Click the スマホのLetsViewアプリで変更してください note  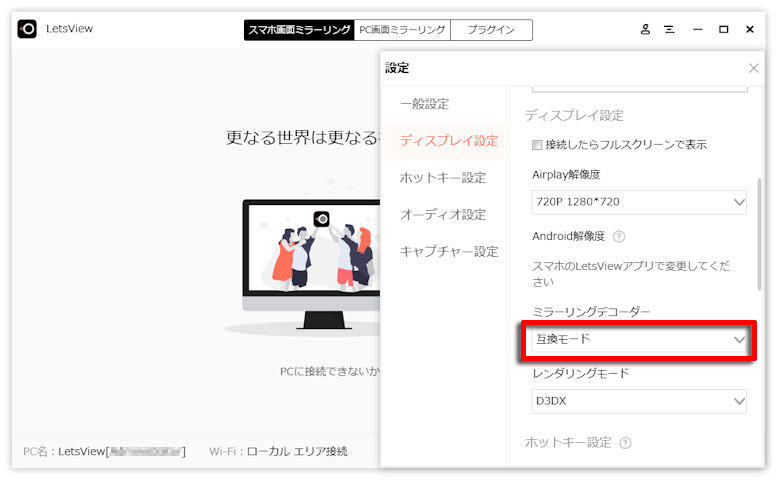[x=631, y=274]
